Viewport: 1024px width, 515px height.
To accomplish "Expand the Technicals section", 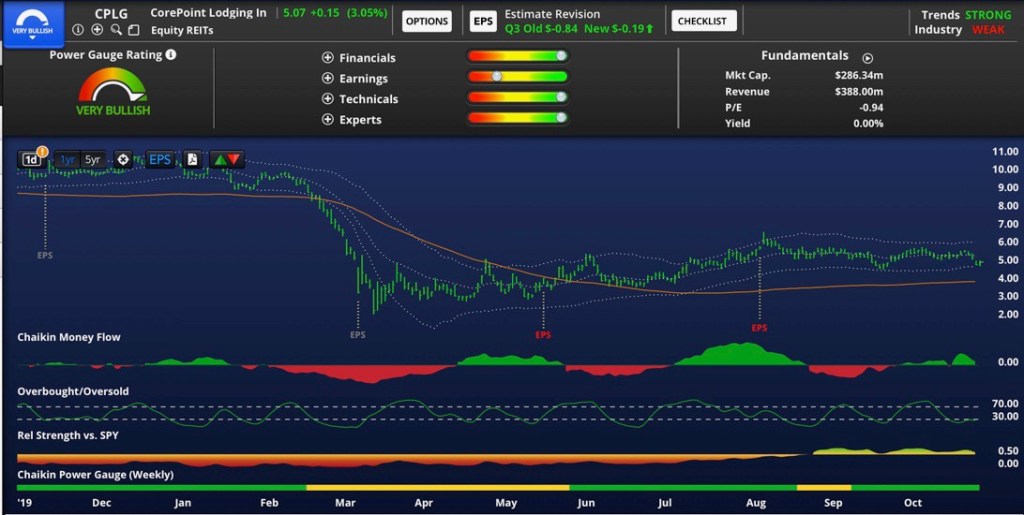I will tap(327, 99).
